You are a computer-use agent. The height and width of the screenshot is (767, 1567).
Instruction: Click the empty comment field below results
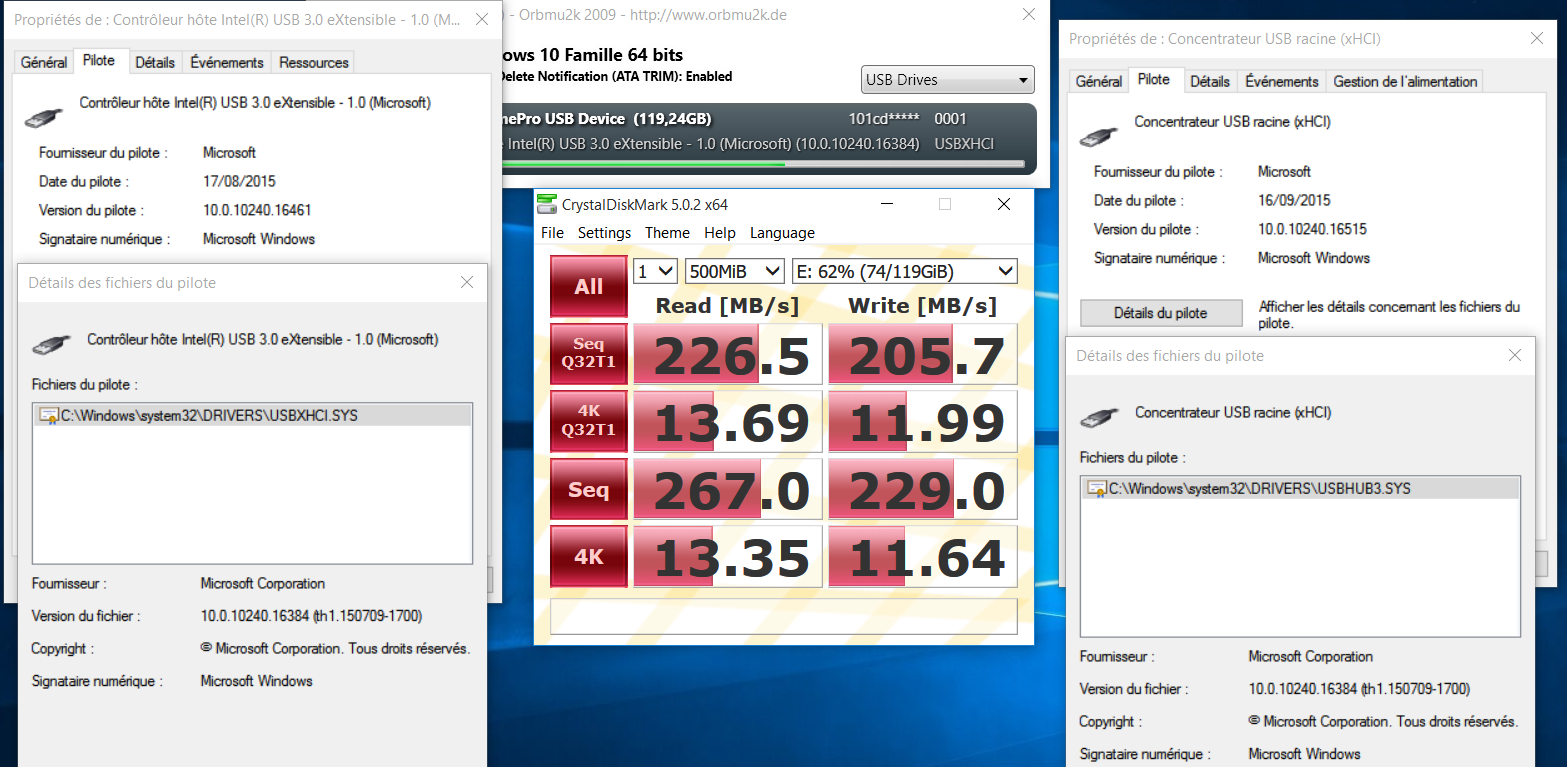[x=784, y=616]
